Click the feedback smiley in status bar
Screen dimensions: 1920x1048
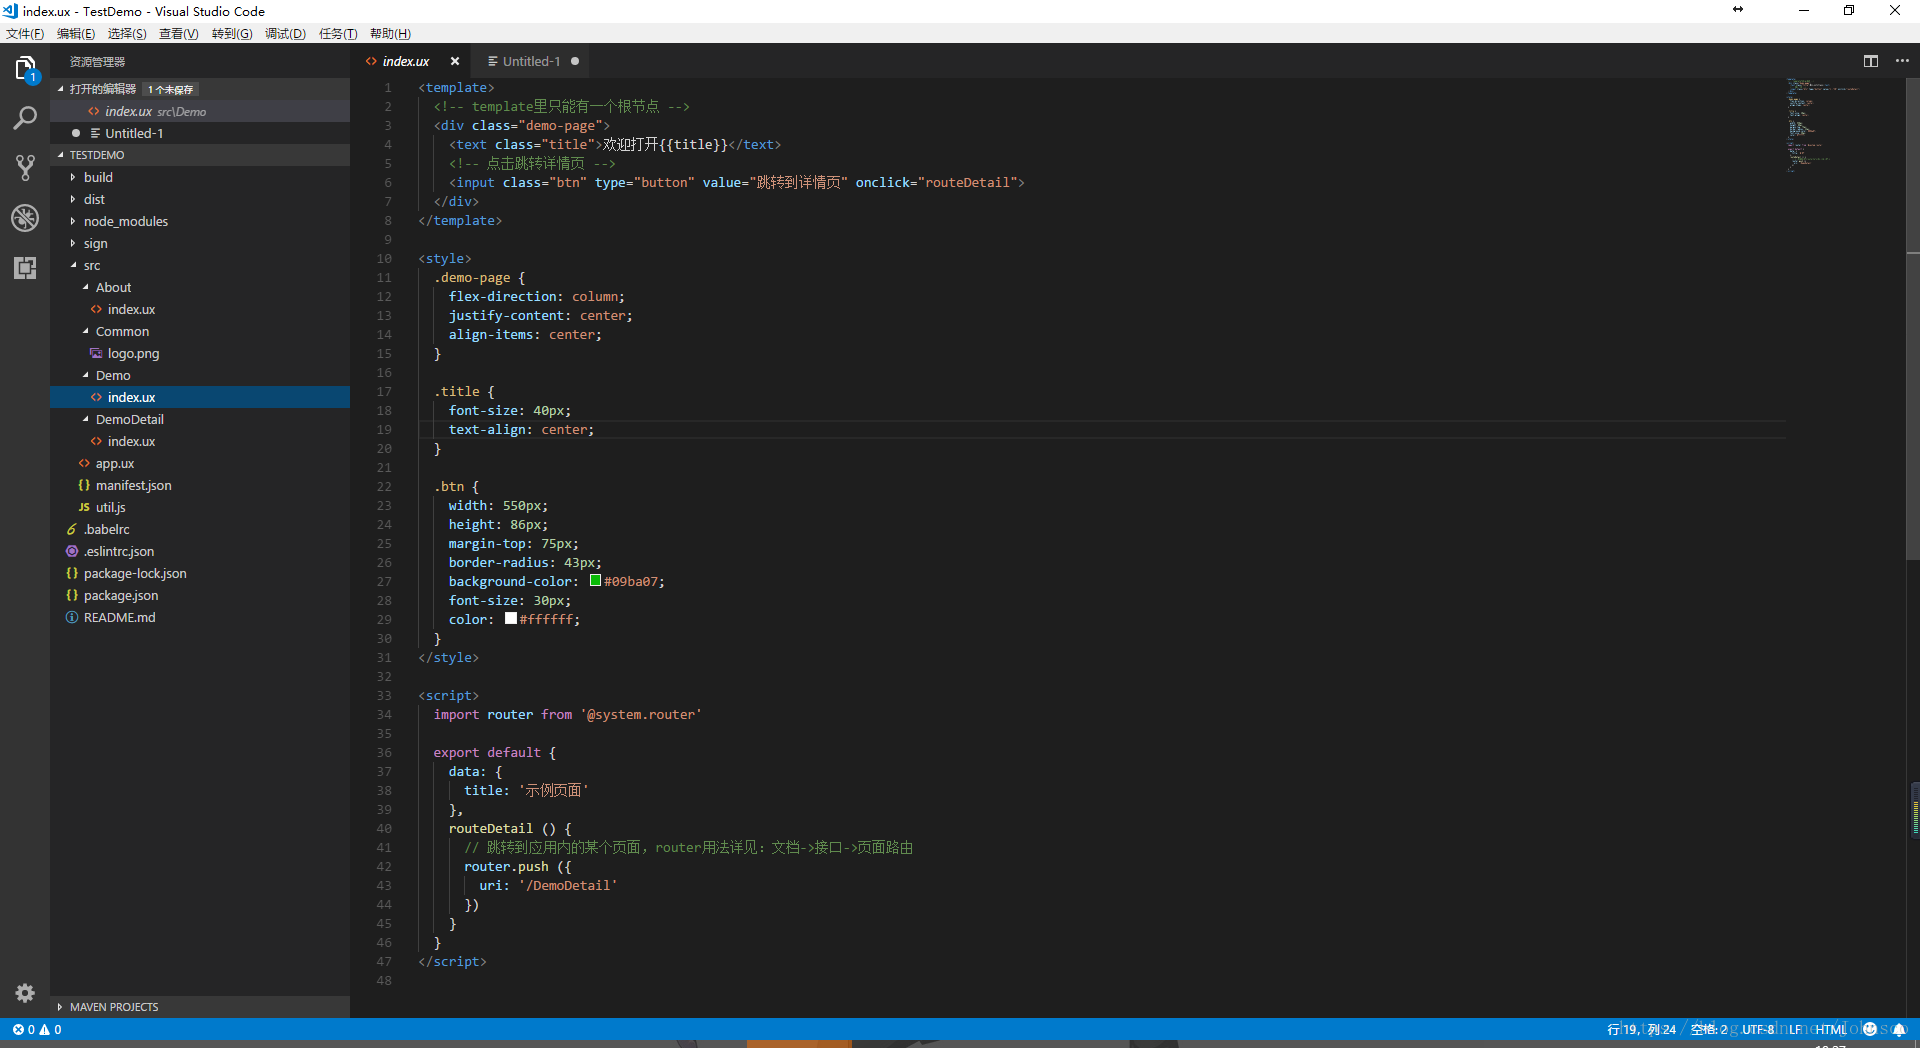tap(1870, 1029)
